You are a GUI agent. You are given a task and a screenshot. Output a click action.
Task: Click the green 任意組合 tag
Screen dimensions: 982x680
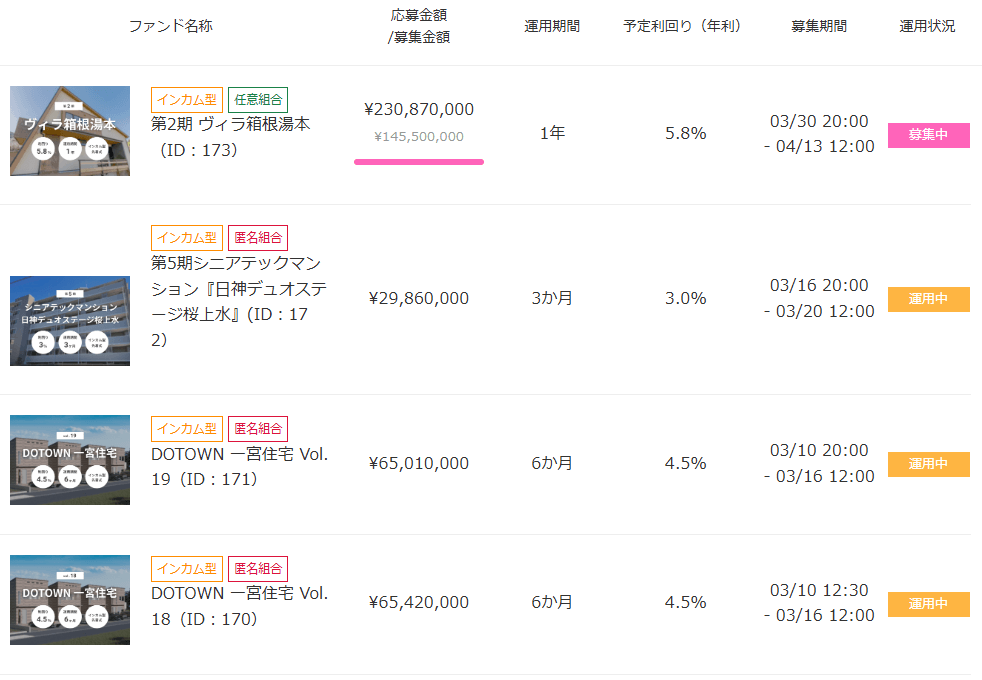point(258,99)
